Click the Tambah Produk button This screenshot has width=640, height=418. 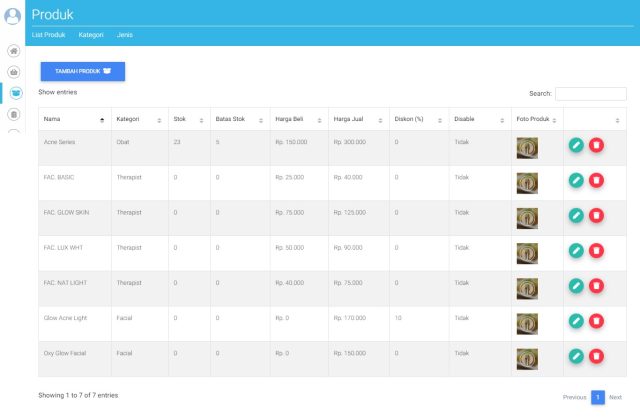(82, 71)
